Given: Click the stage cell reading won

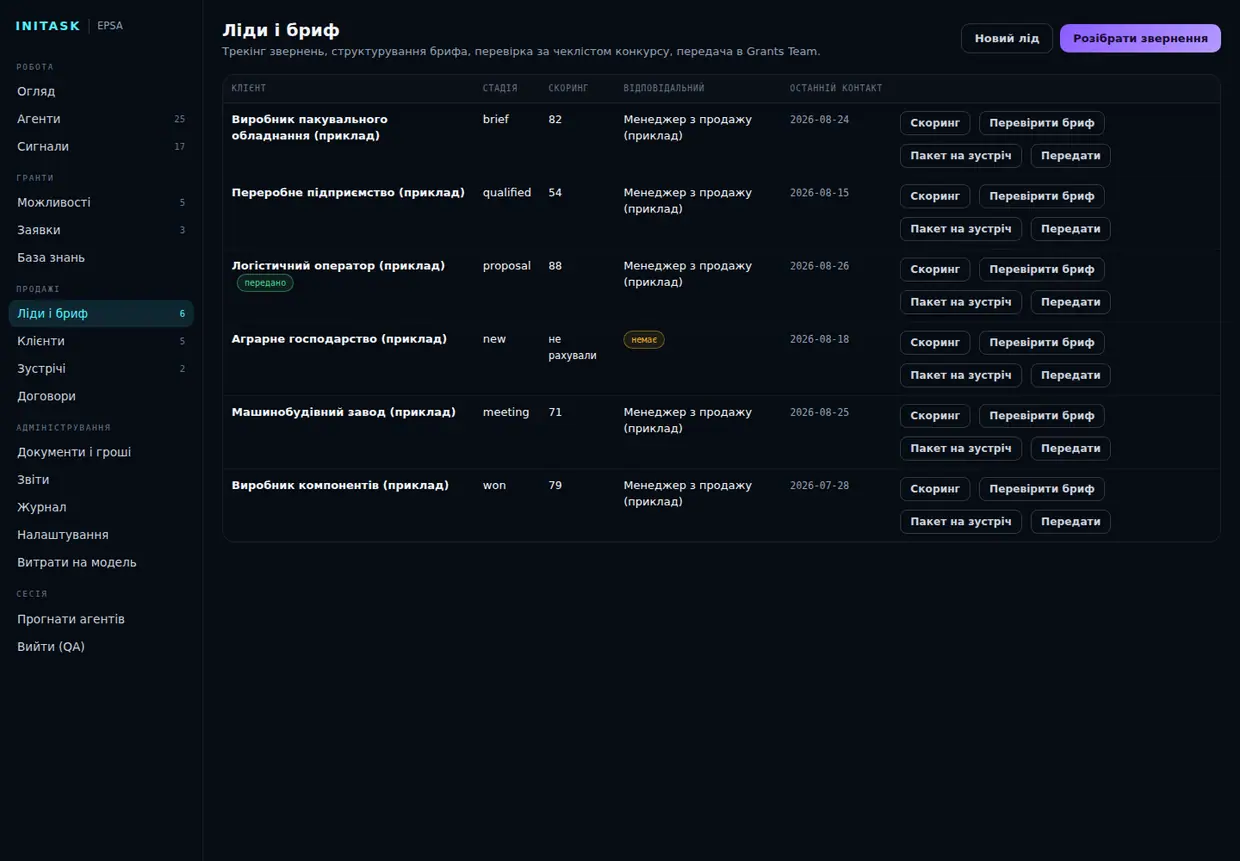Looking at the screenshot, I should click(494, 485).
